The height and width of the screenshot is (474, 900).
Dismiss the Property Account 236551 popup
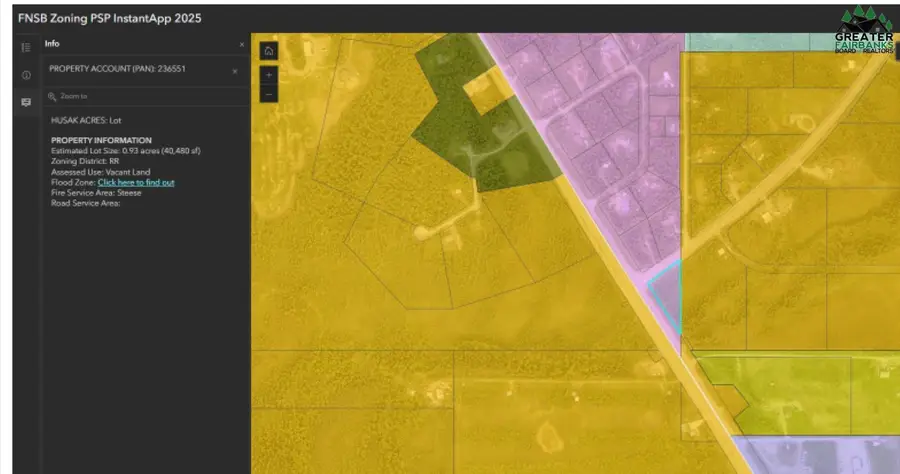pyautogui.click(x=235, y=71)
